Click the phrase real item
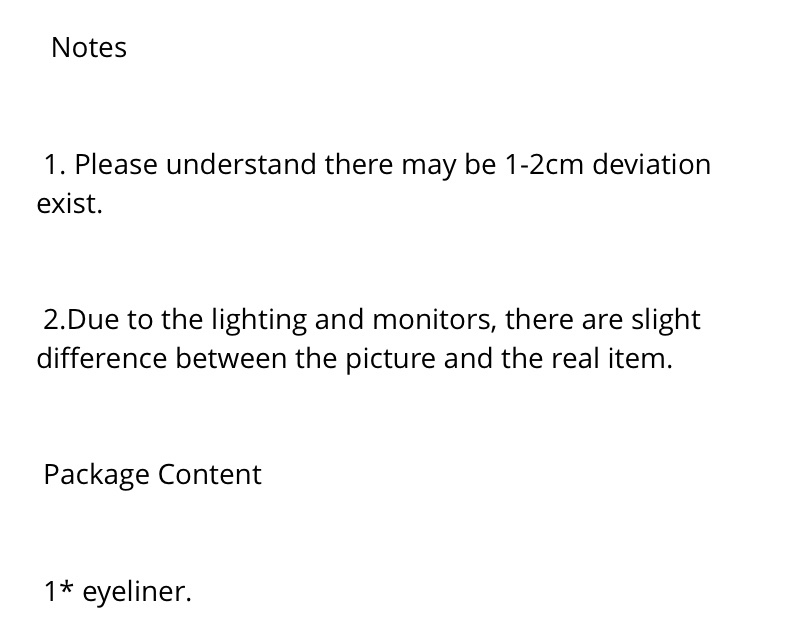The width and height of the screenshot is (805, 642). pos(612,358)
